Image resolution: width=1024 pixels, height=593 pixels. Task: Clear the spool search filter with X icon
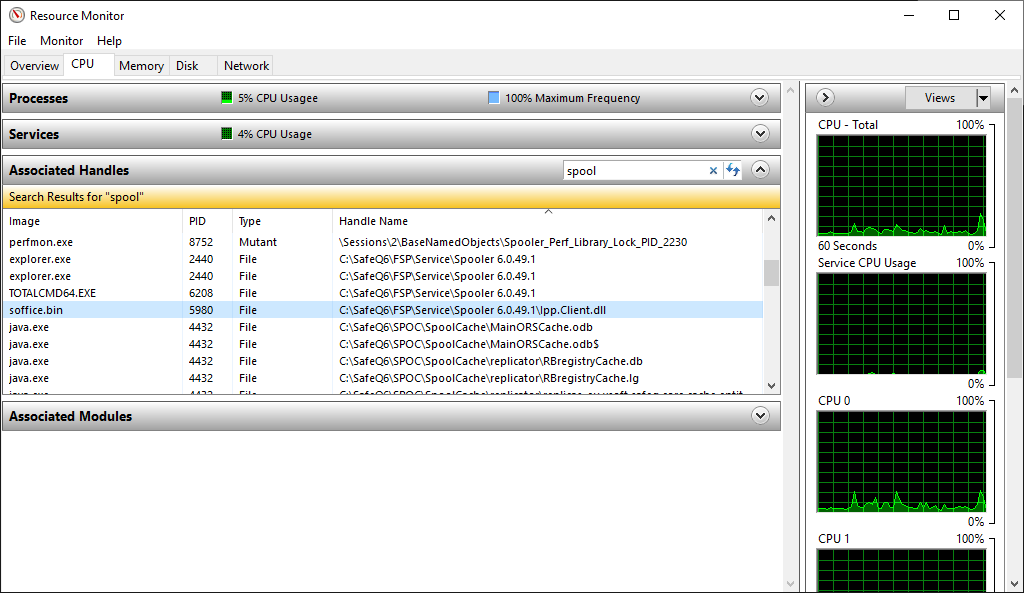click(713, 170)
